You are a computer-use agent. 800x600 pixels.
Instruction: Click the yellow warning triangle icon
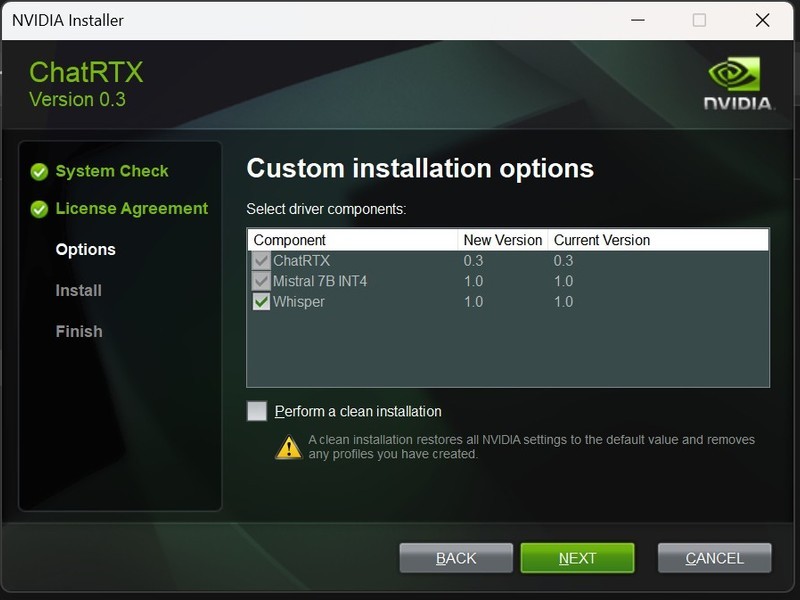pyautogui.click(x=289, y=447)
